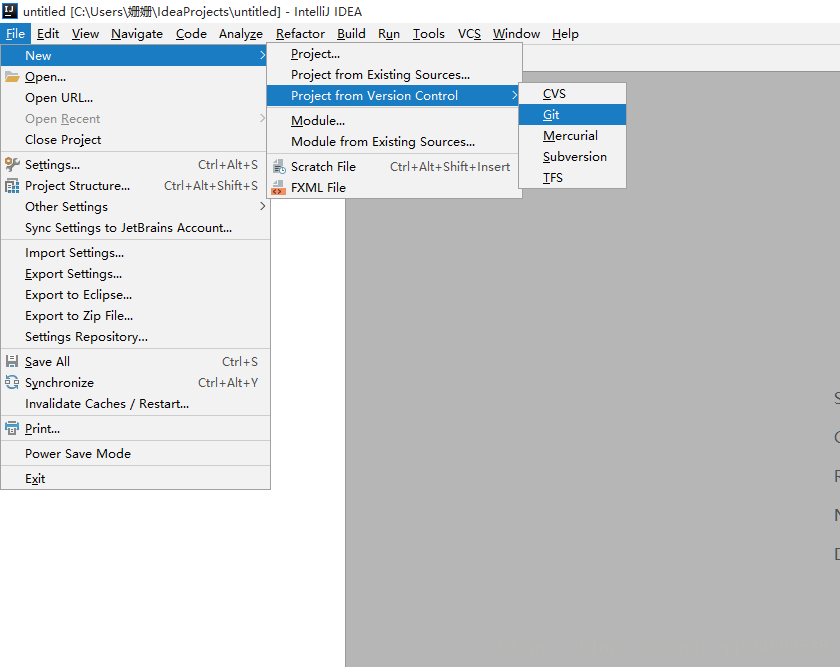840x667 pixels.
Task: Choose Exit from File menu
Action: [x=135, y=478]
